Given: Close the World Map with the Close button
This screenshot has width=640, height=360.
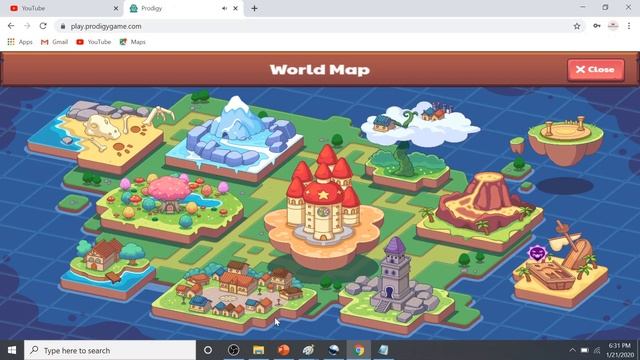Looking at the screenshot, I should click(x=596, y=70).
